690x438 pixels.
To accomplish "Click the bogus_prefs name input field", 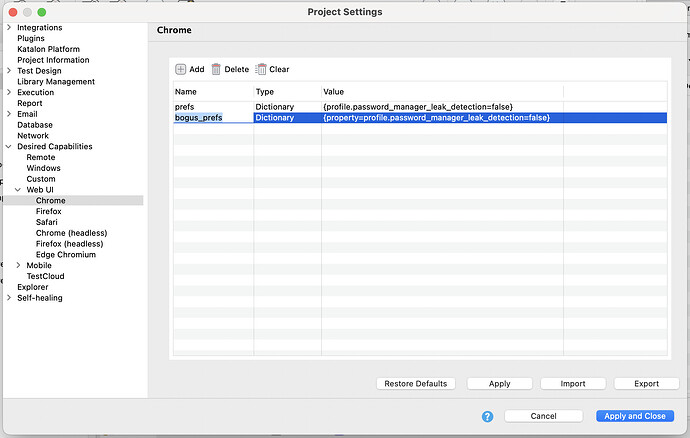I will click(x=213, y=118).
